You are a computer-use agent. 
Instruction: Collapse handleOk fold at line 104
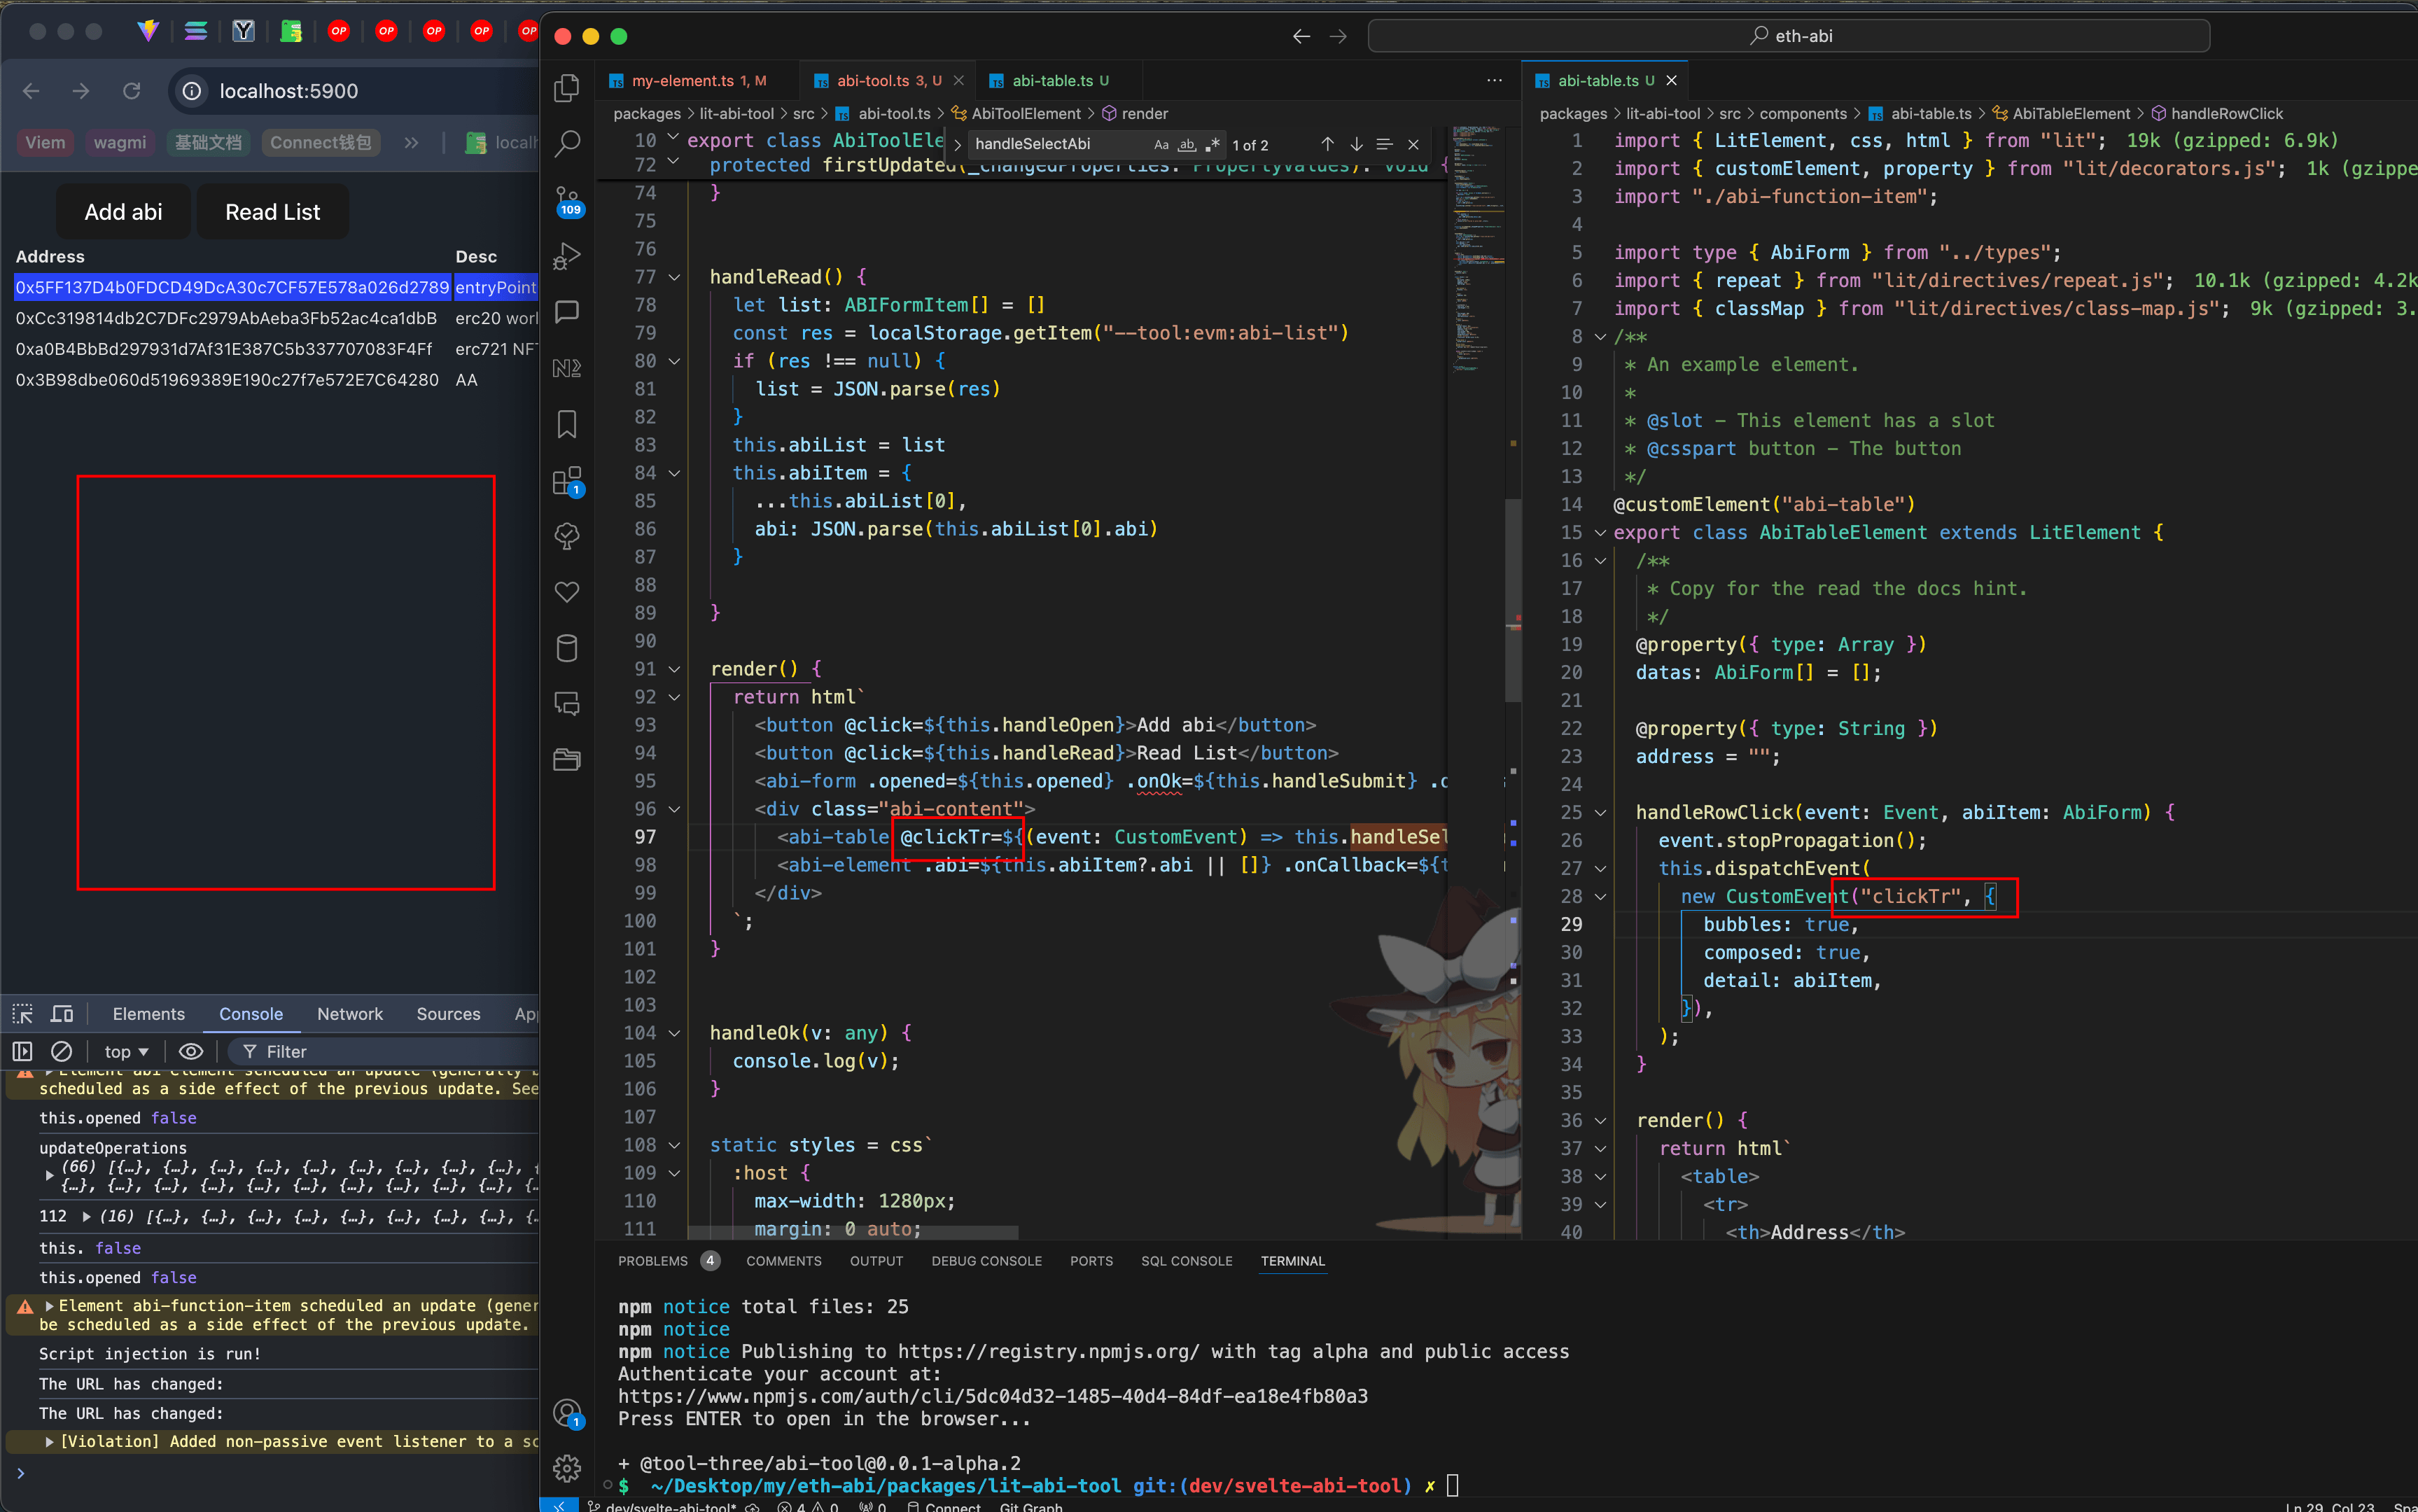(674, 1033)
